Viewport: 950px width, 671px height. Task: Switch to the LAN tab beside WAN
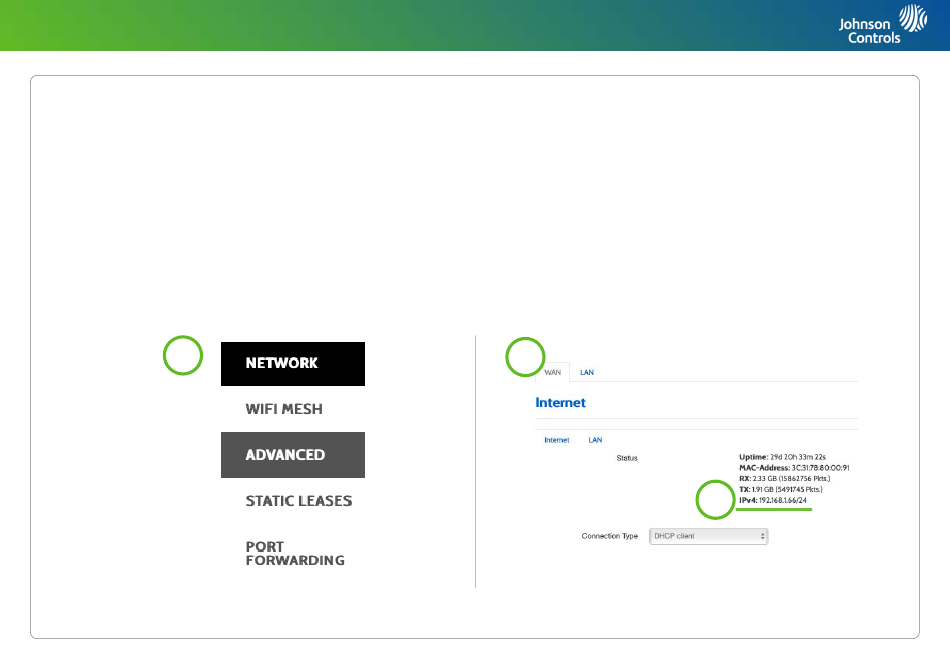click(x=587, y=373)
